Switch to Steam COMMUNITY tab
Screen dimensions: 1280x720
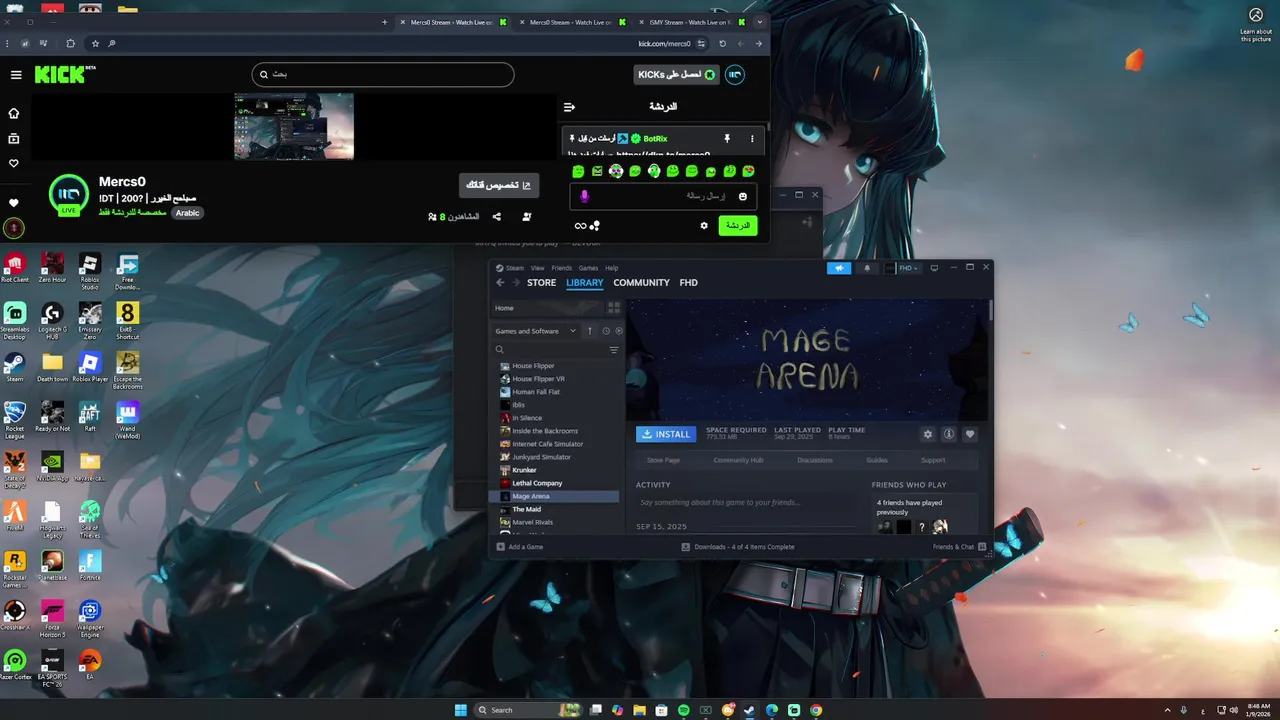(641, 283)
